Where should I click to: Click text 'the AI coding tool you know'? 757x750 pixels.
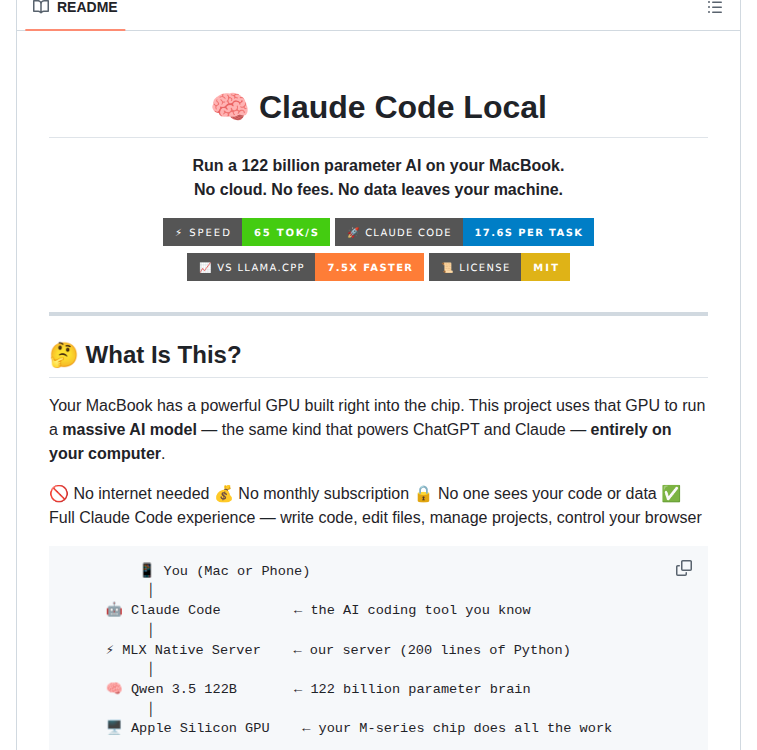tap(421, 610)
